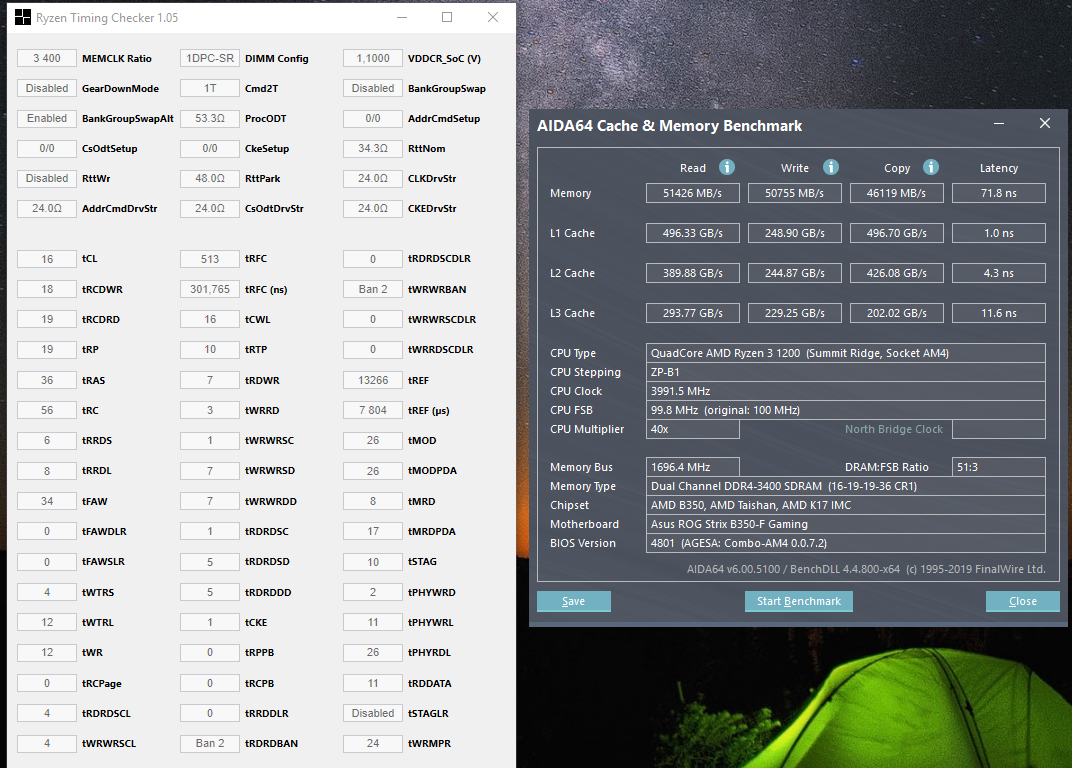Click the Ryzen Timing Checker app icon
The image size is (1072, 768).
[23, 17]
